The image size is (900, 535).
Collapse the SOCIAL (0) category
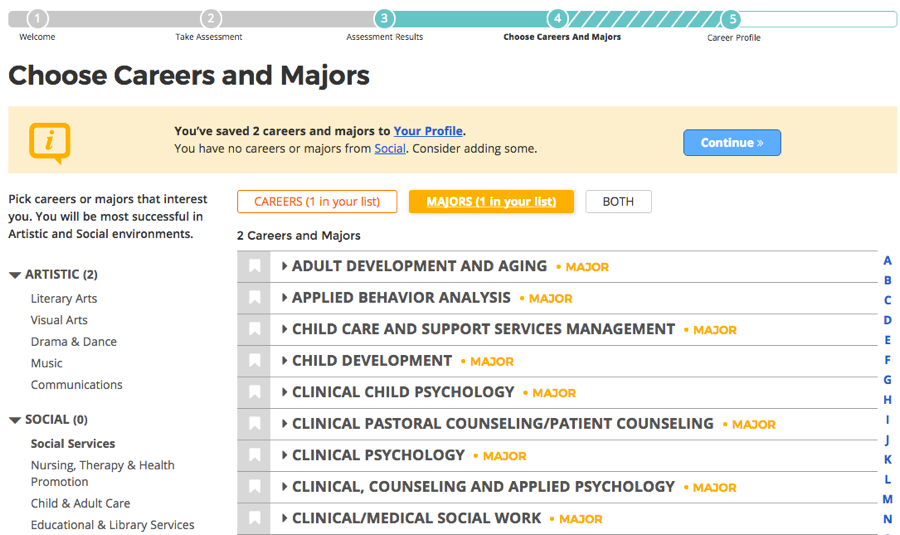pos(15,420)
